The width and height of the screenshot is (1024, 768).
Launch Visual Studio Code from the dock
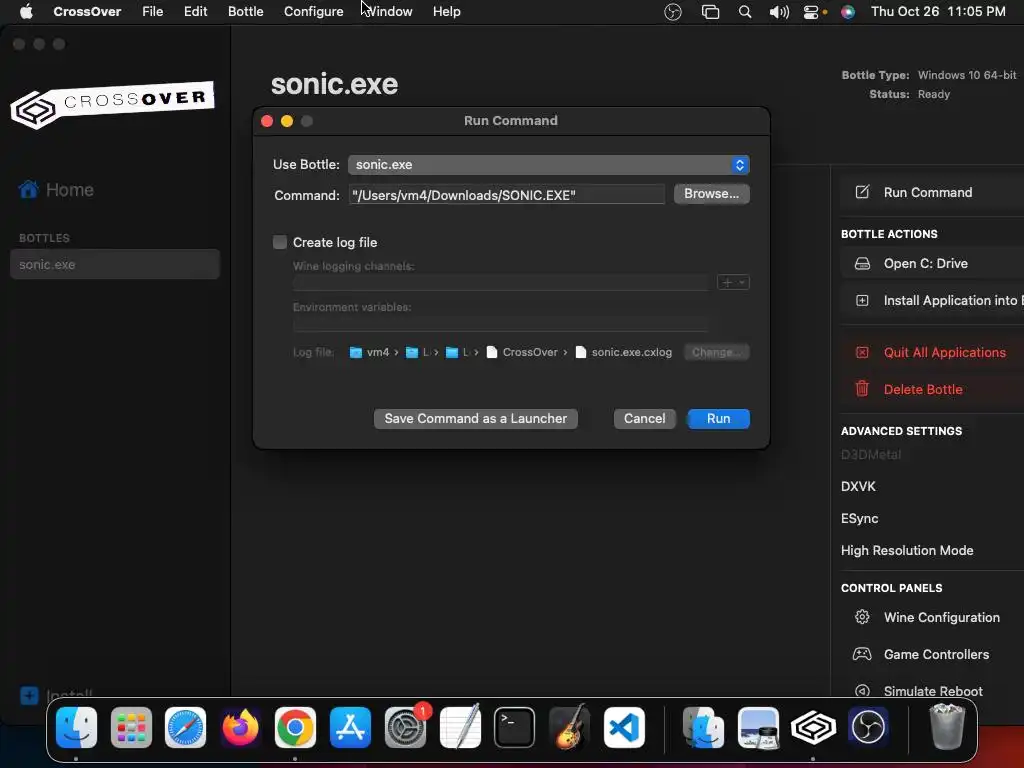point(624,727)
